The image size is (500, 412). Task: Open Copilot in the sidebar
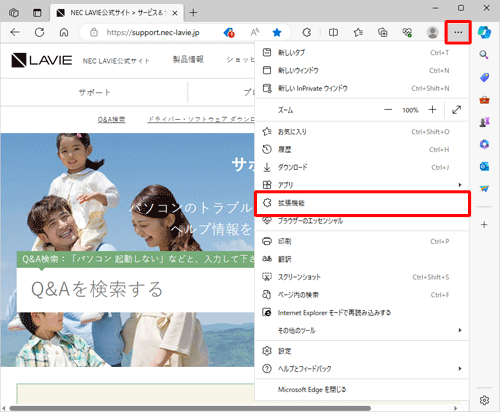484,32
